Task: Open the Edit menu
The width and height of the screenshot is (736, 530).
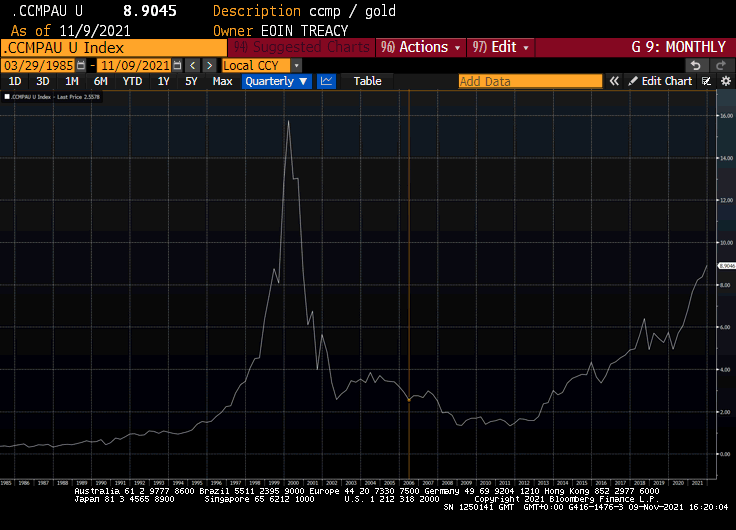Action: point(502,47)
